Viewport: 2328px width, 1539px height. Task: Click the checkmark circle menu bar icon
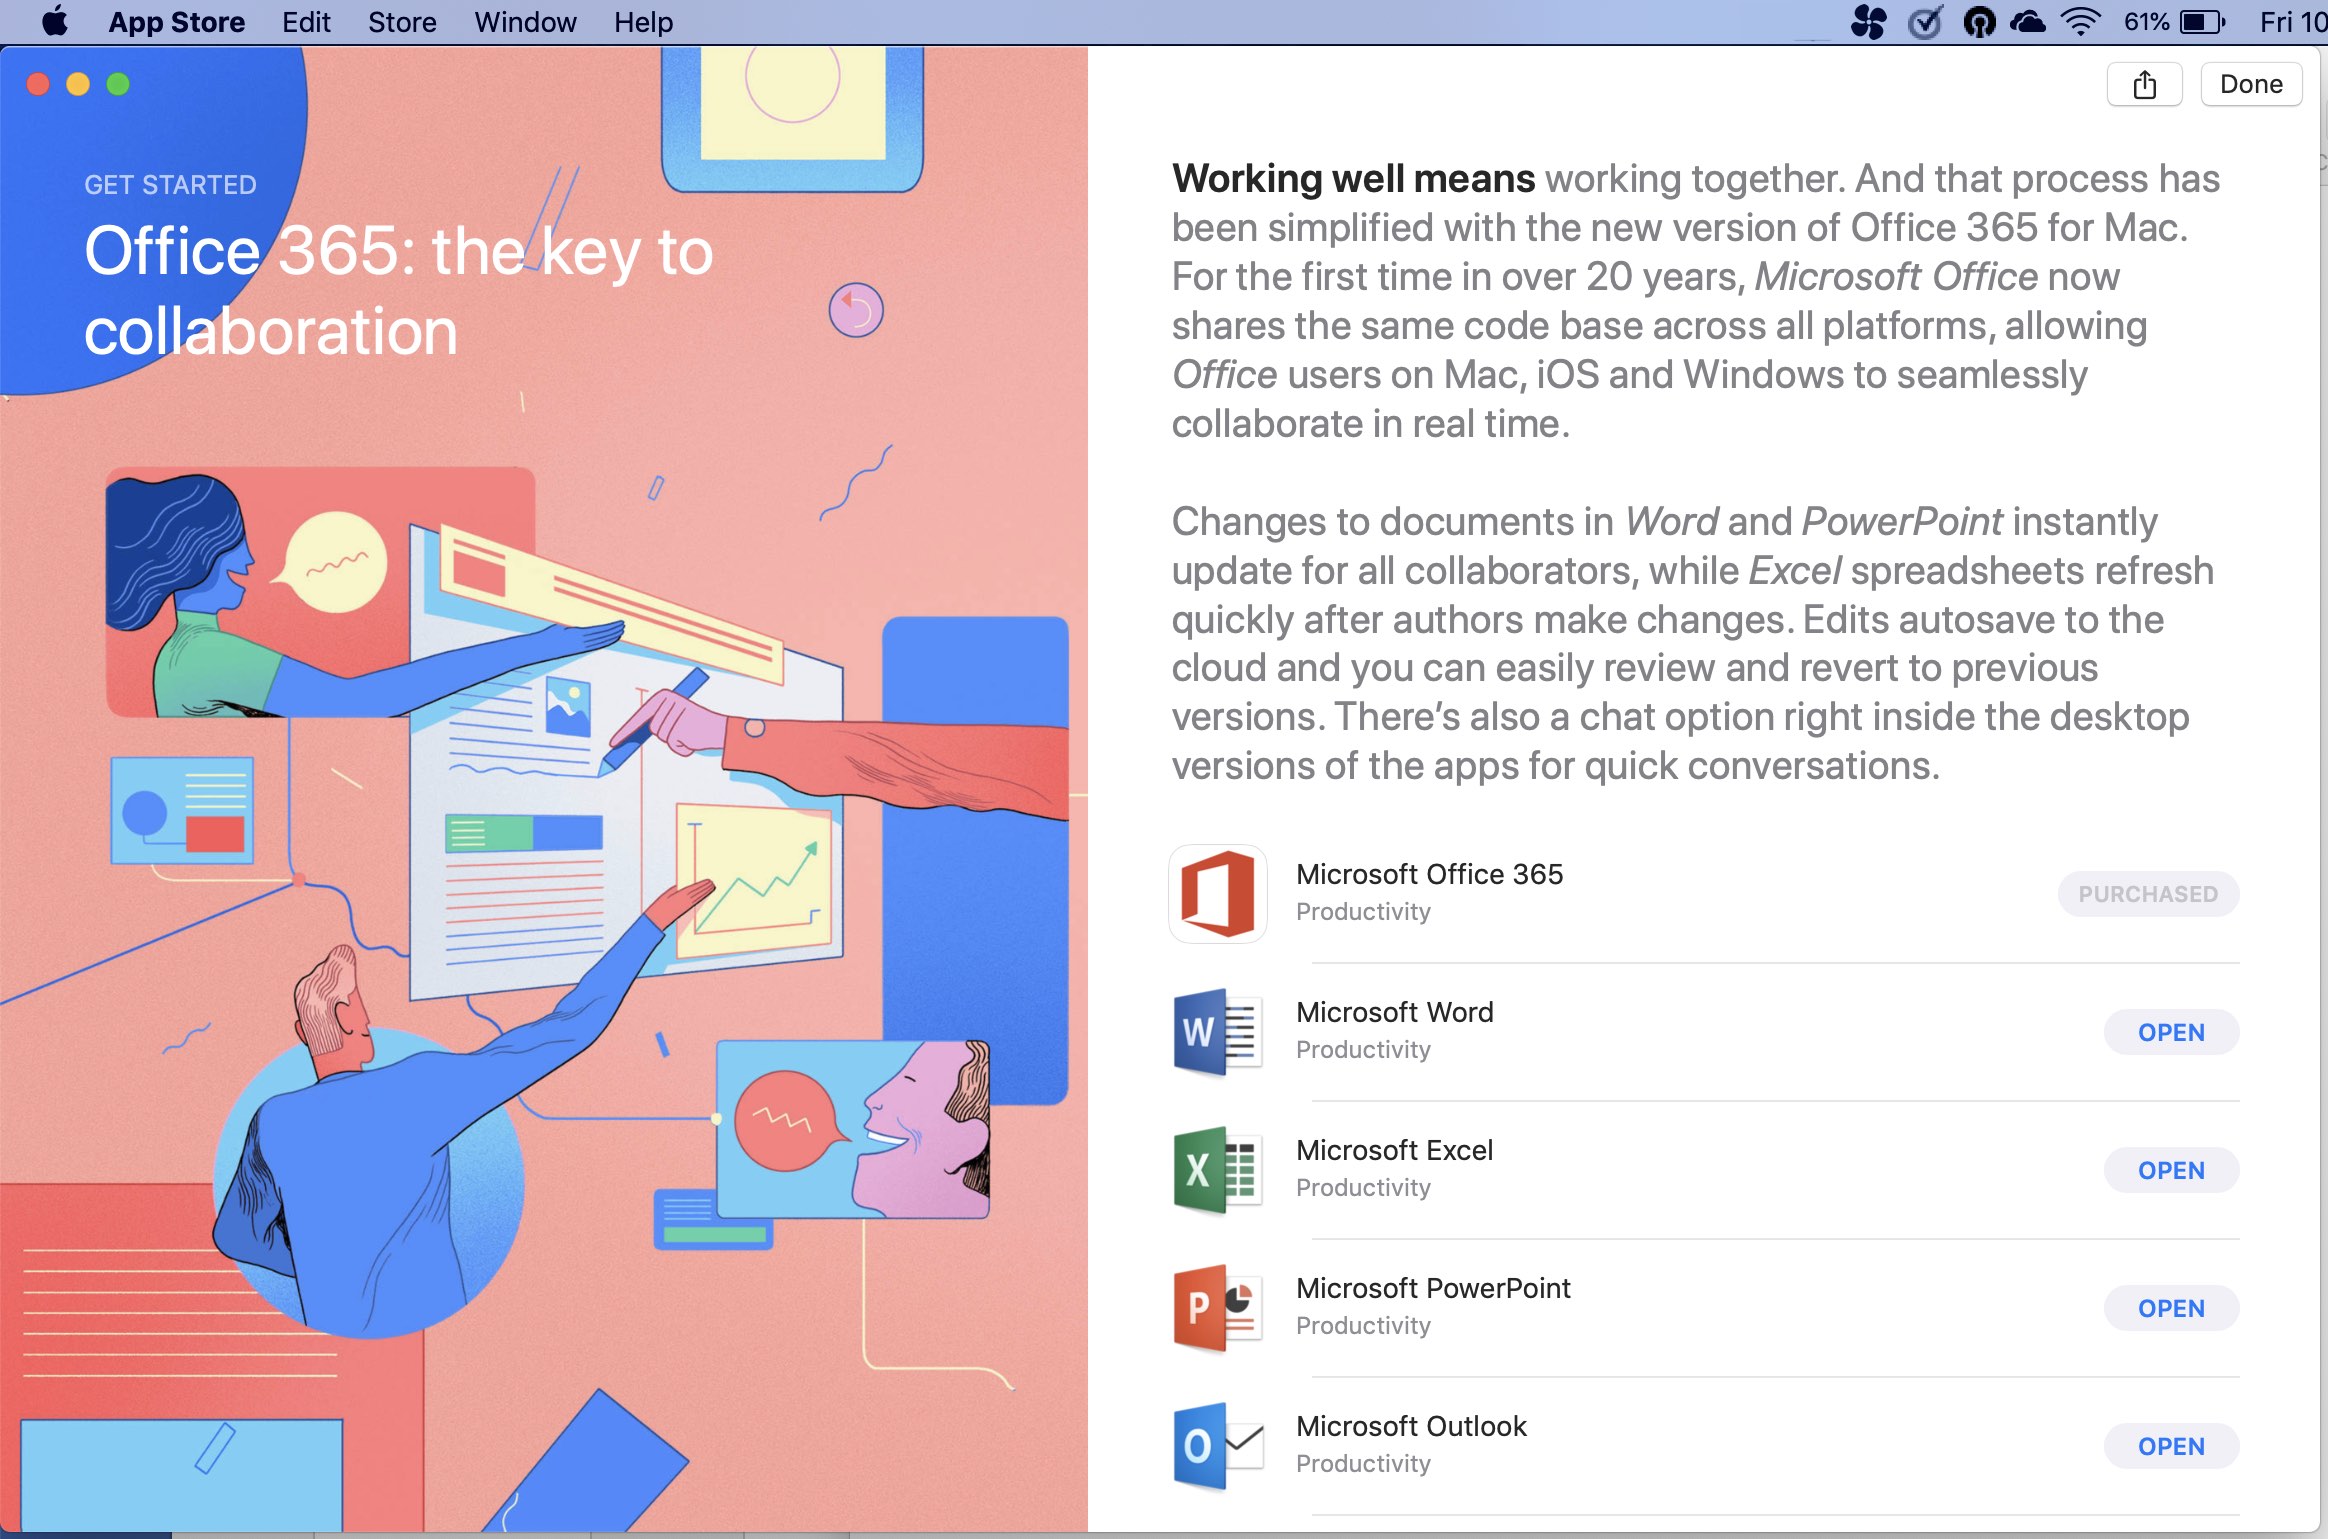coord(1924,21)
